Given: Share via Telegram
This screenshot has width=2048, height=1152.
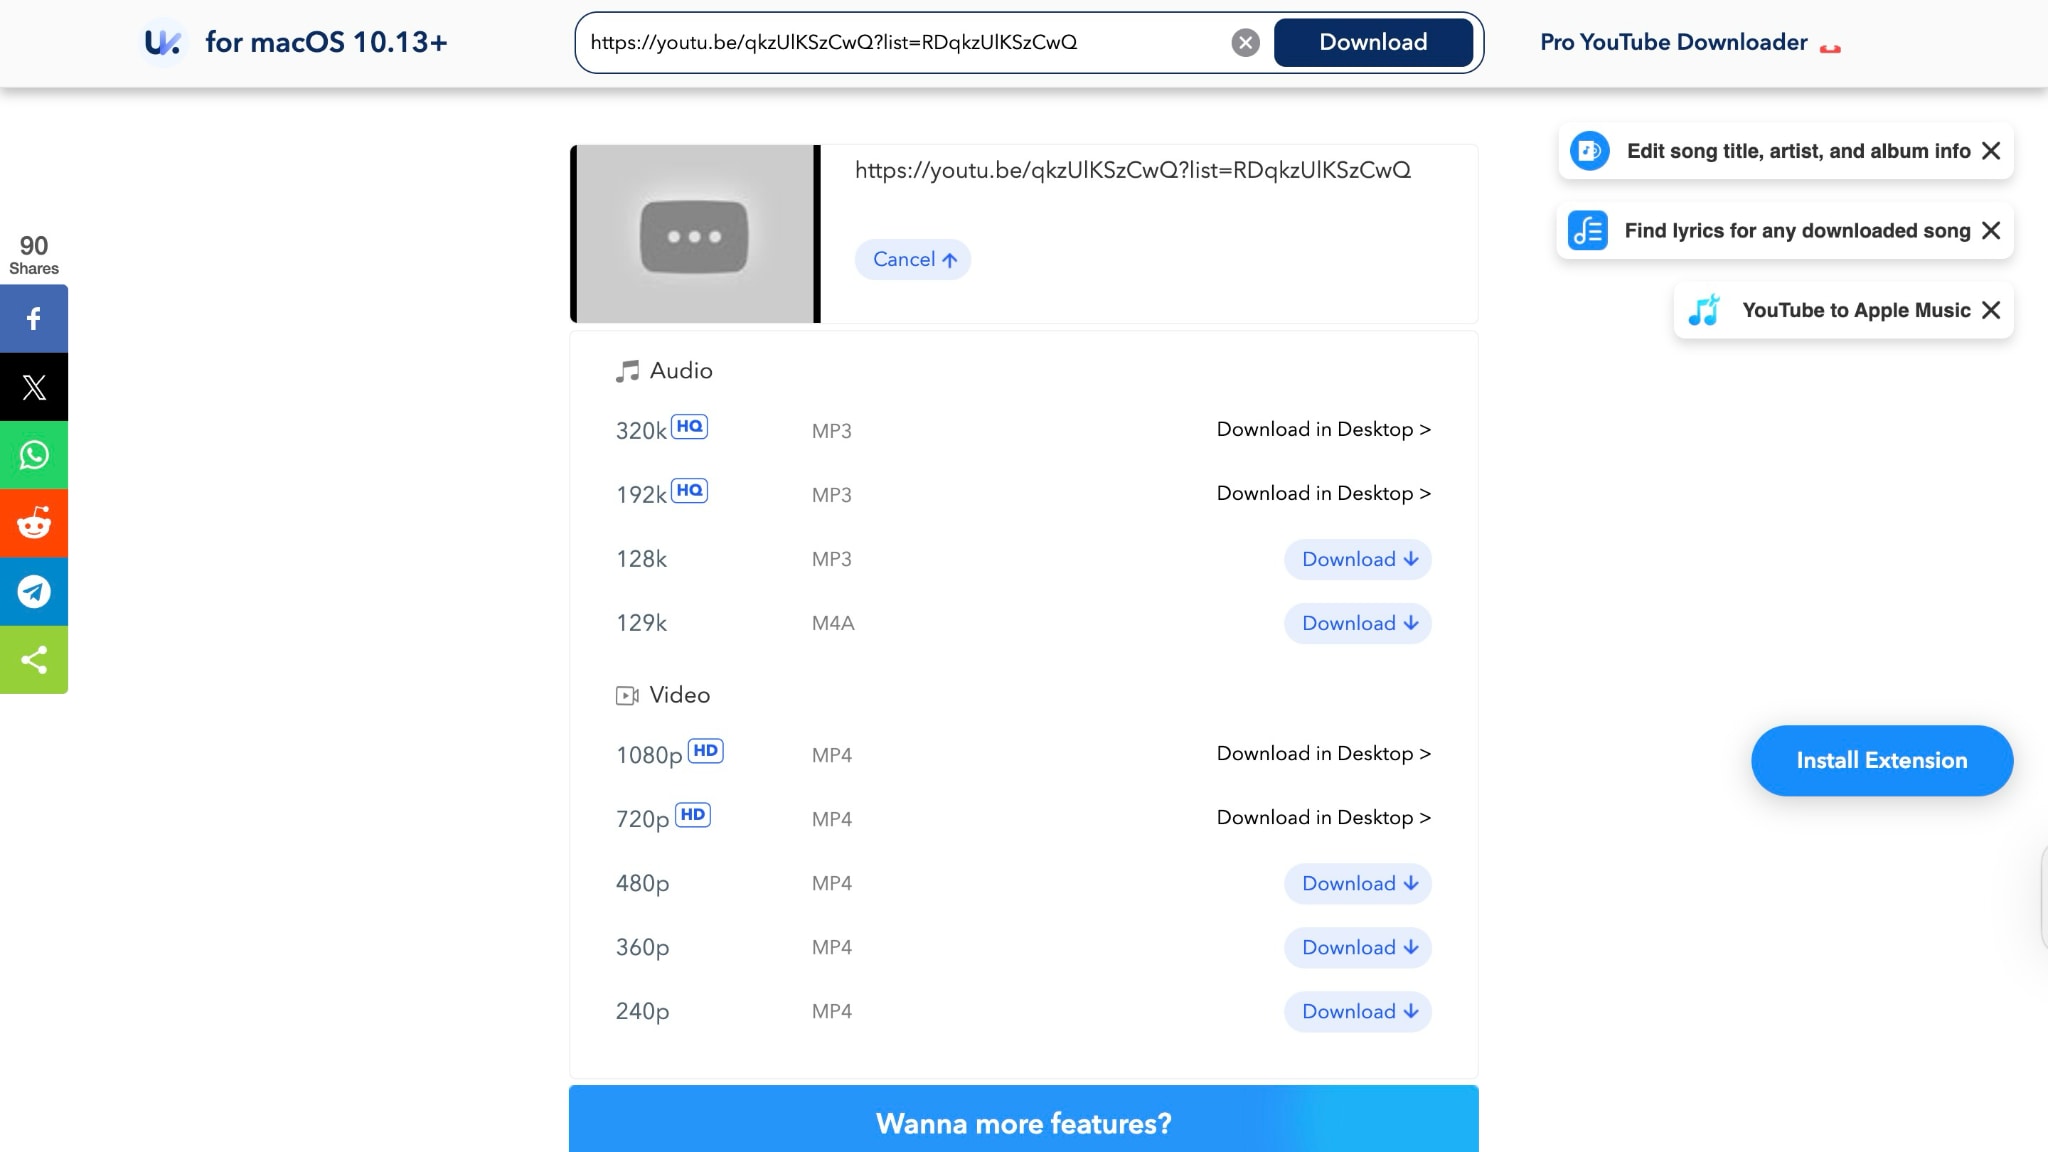Looking at the screenshot, I should 34,591.
